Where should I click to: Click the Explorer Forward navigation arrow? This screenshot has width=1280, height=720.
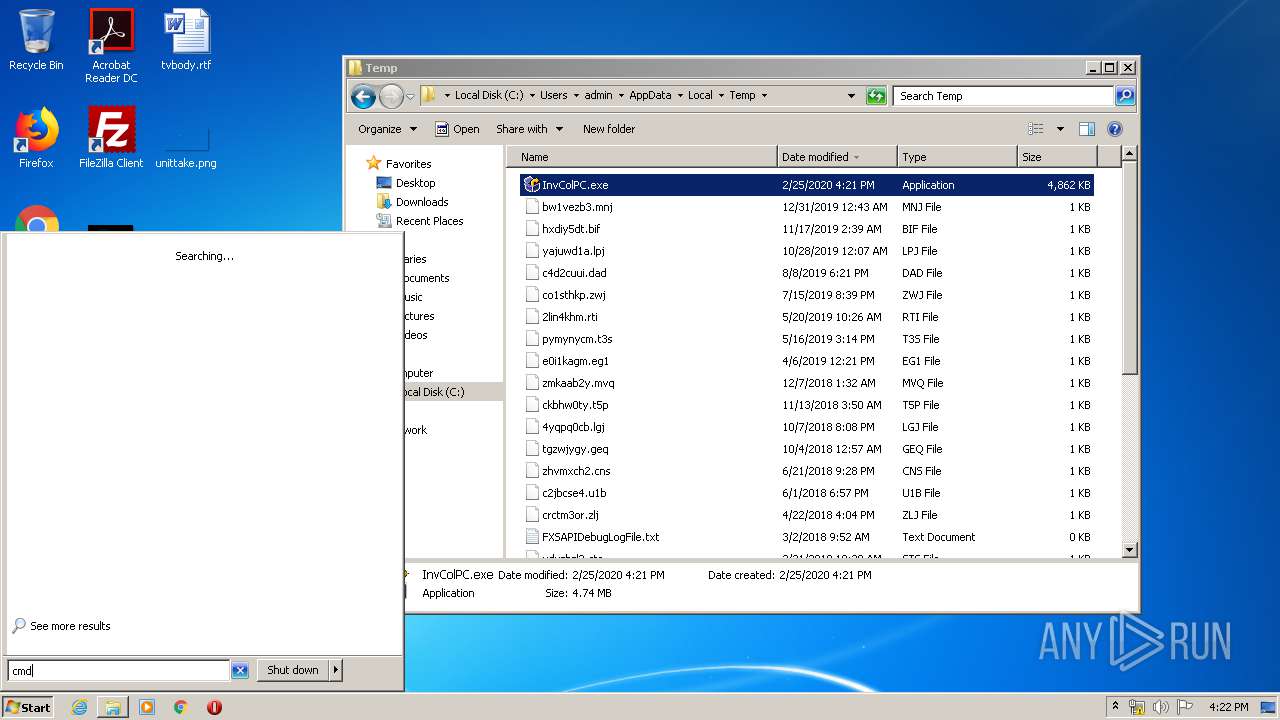(391, 96)
